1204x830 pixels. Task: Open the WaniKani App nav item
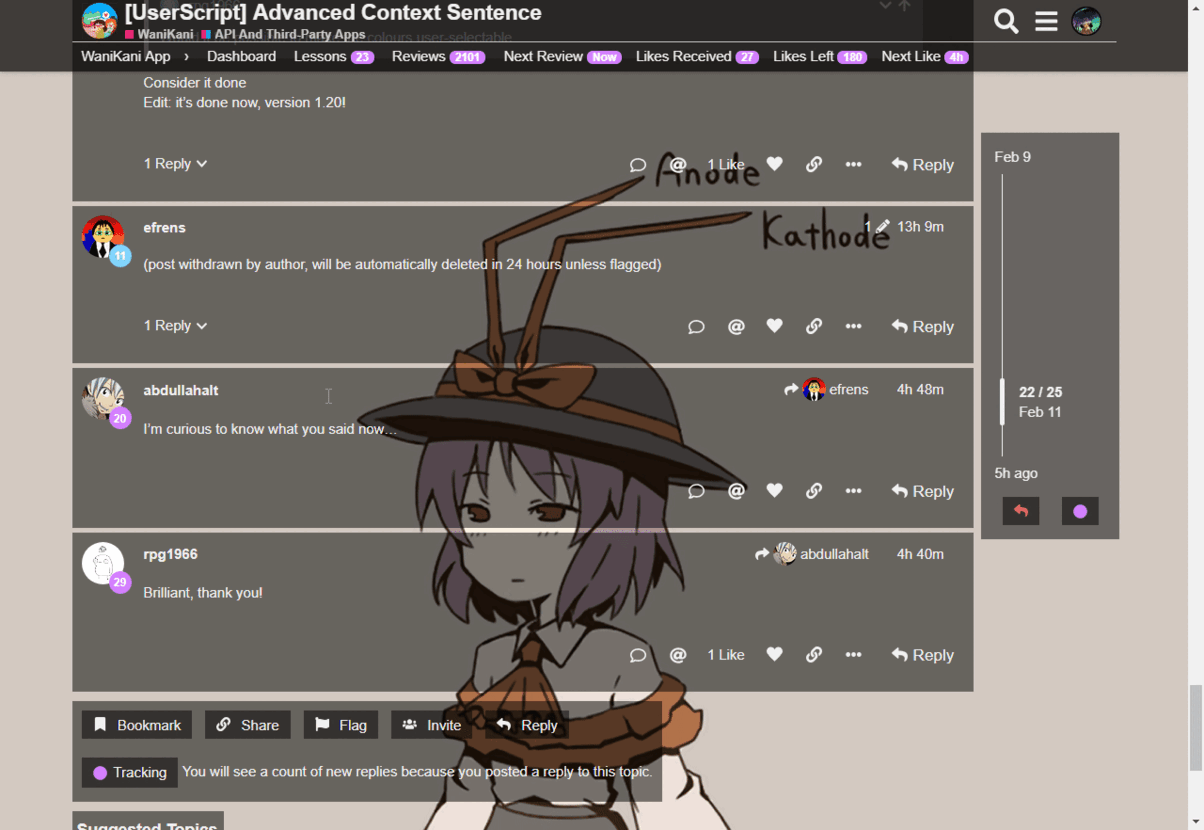point(126,57)
